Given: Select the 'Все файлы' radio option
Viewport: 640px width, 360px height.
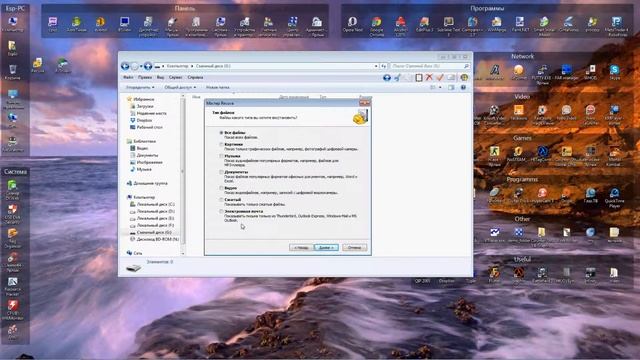Looking at the screenshot, I should point(233,133).
